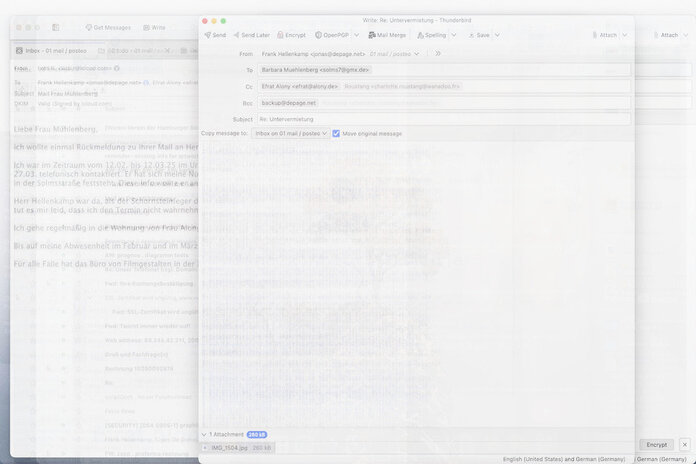Click subject text Mail Frau Mühlenberg
The height and width of the screenshot is (464, 696).
pos(67,94)
